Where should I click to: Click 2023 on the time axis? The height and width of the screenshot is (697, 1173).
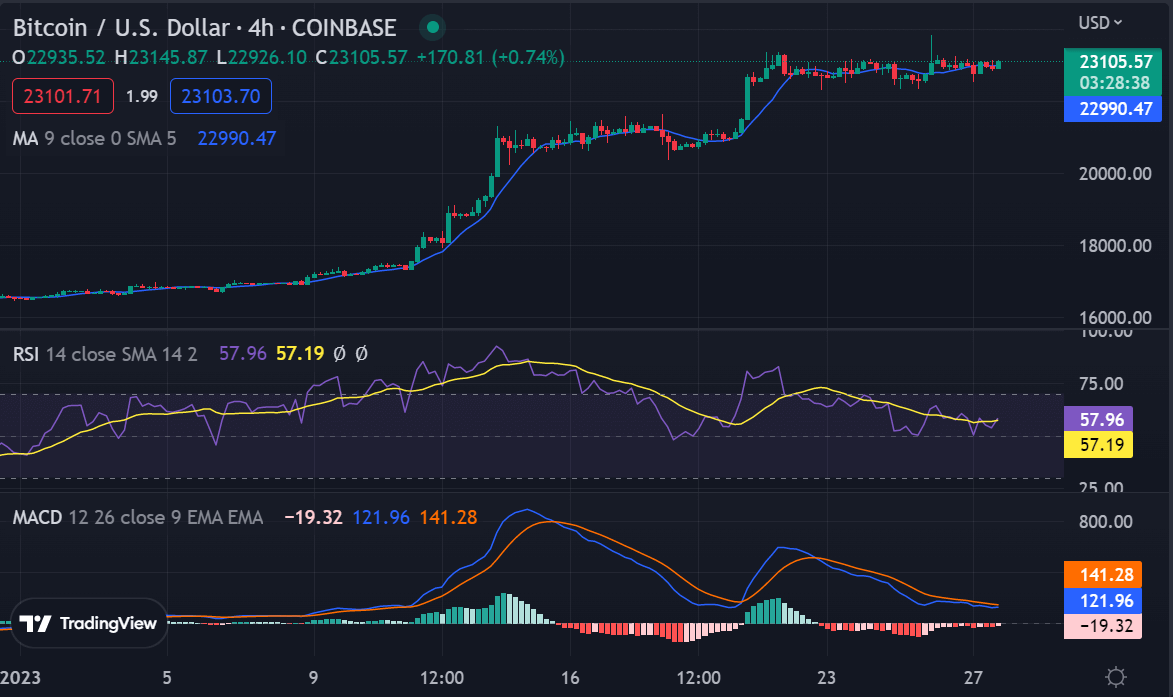[x=20, y=677]
